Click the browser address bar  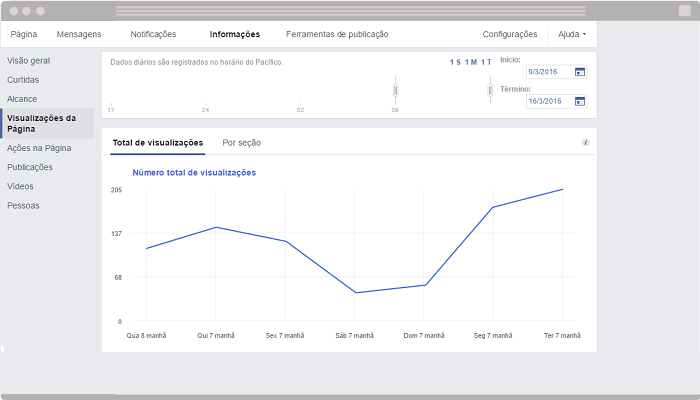coord(350,11)
